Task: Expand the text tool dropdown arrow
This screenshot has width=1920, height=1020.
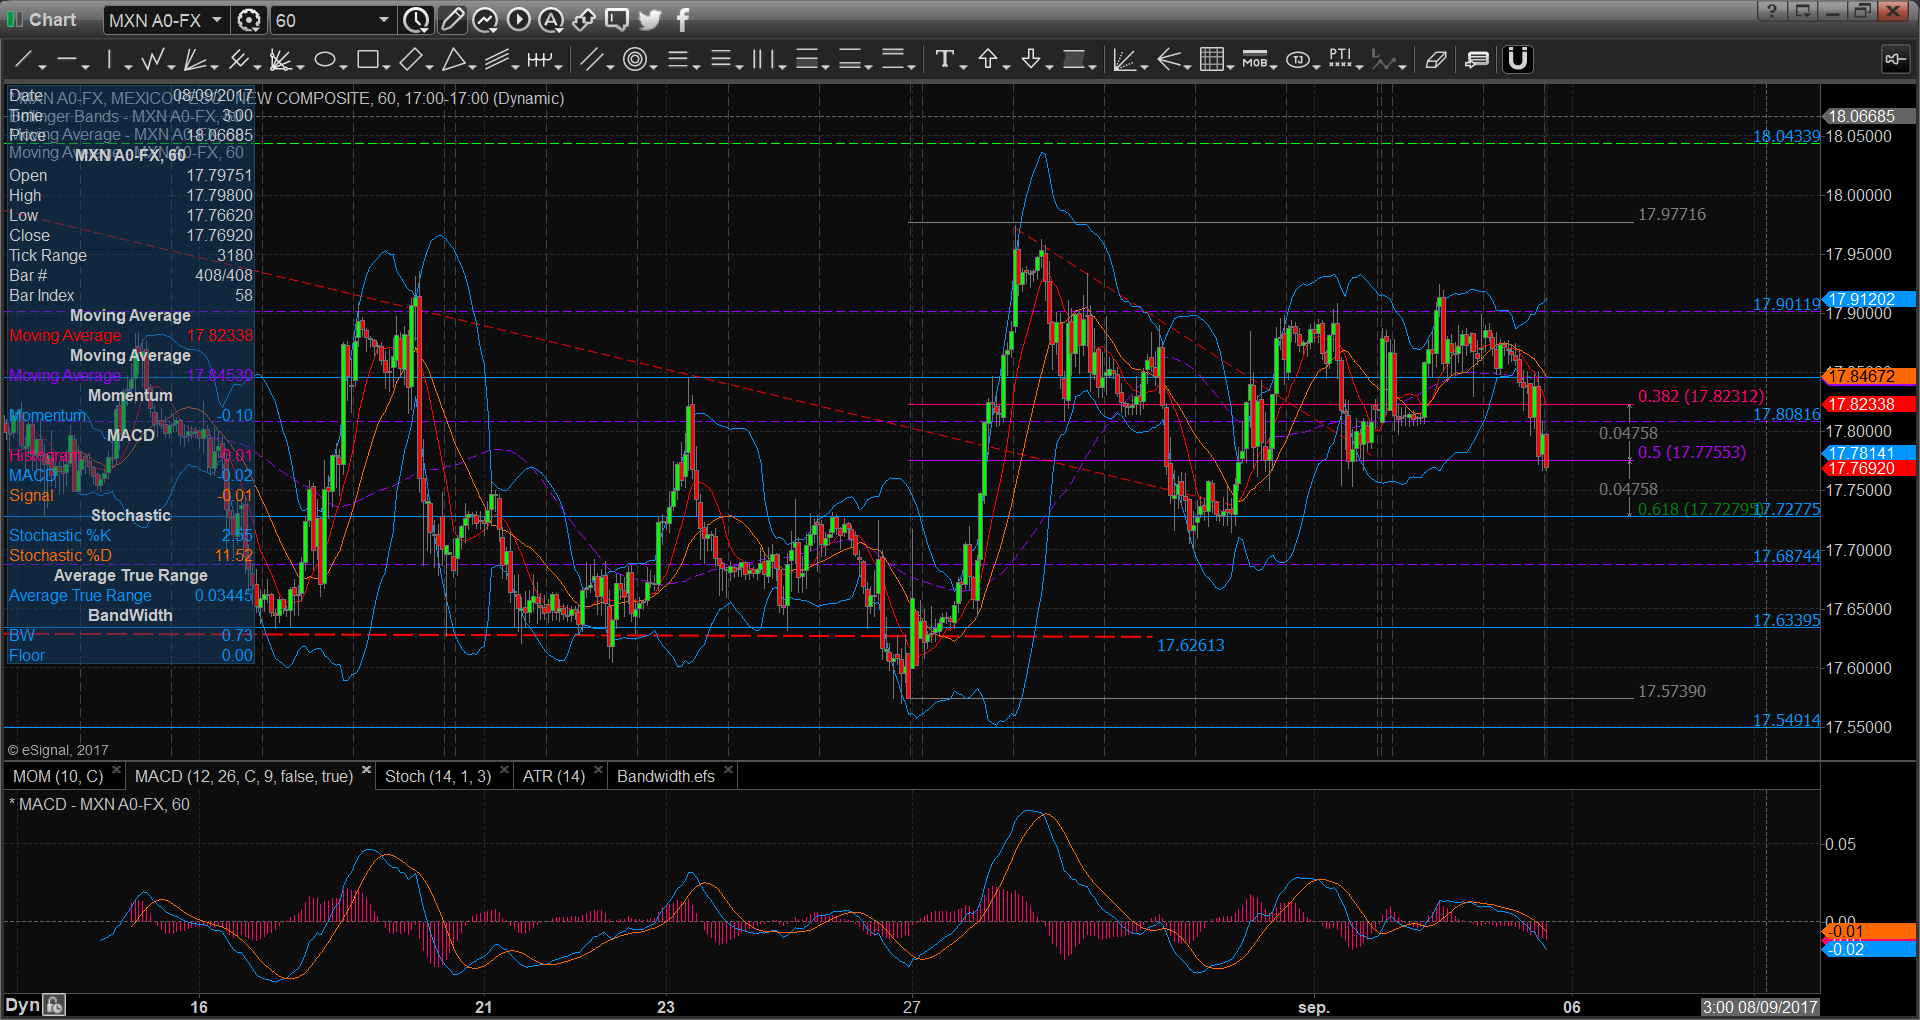Action: coord(963,66)
